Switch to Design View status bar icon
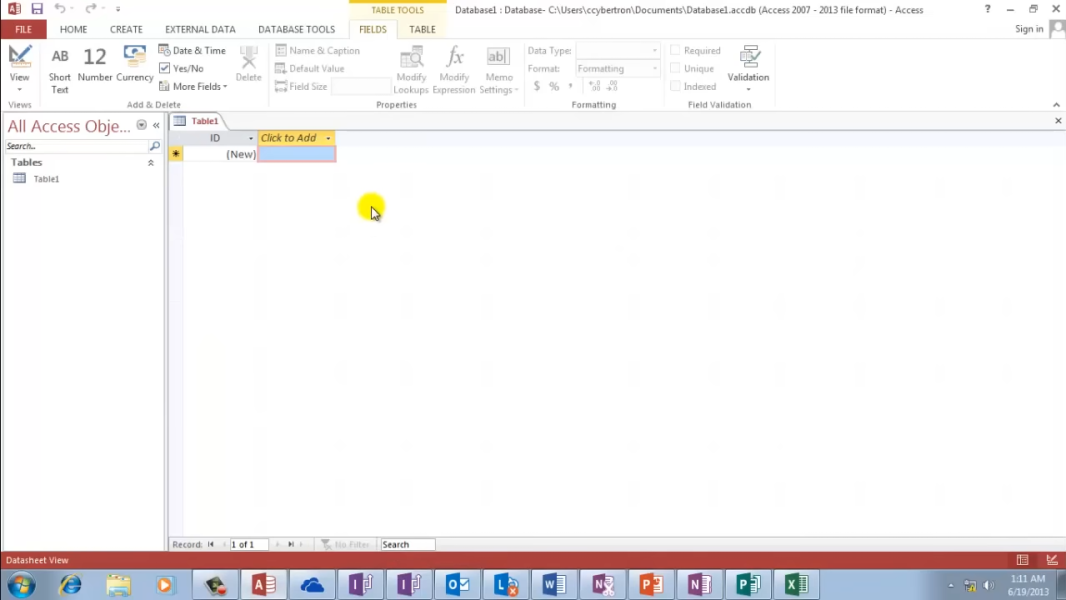Image resolution: width=1066 pixels, height=600 pixels. [1052, 560]
